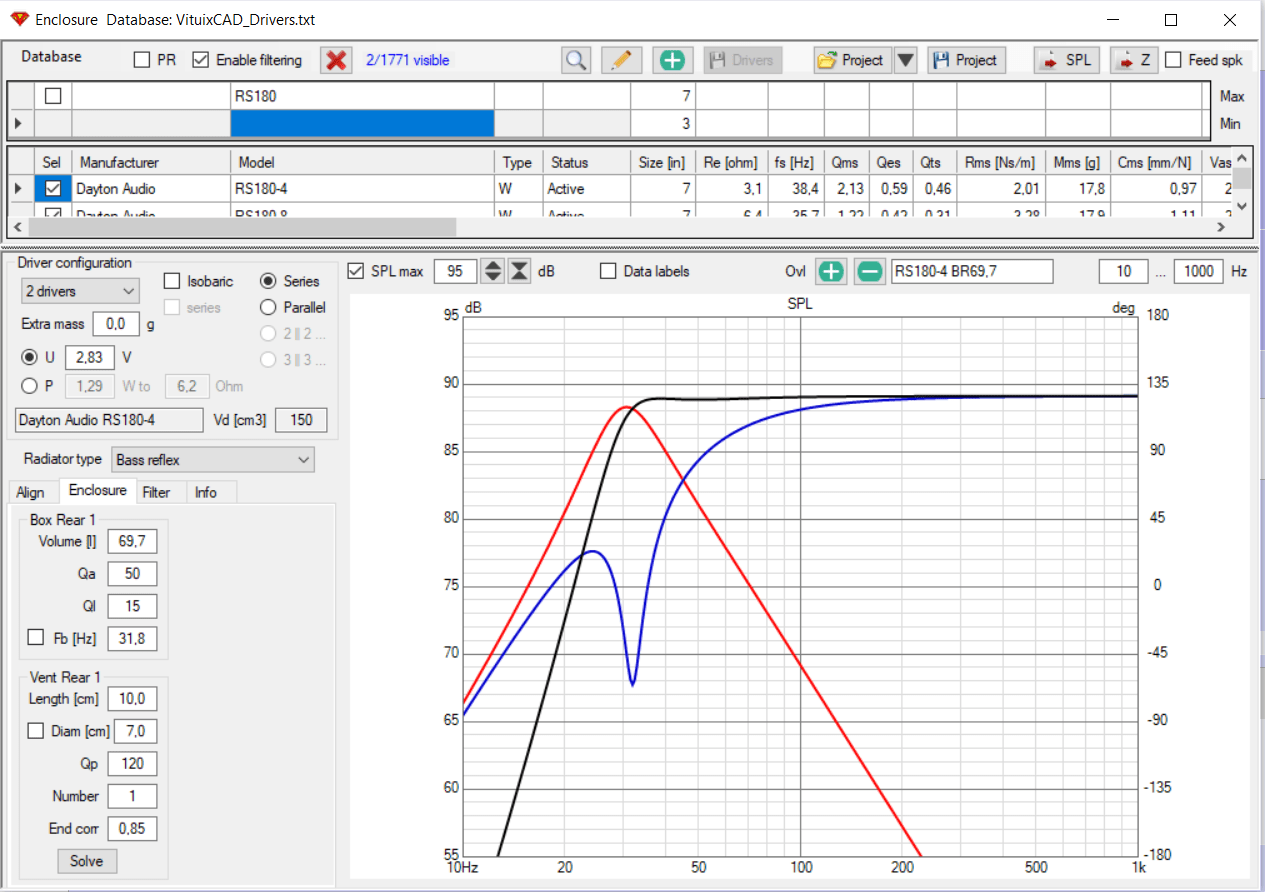Viewport: 1265px width, 892px height.
Task: Switch to the Align tab
Action: pyautogui.click(x=31, y=492)
